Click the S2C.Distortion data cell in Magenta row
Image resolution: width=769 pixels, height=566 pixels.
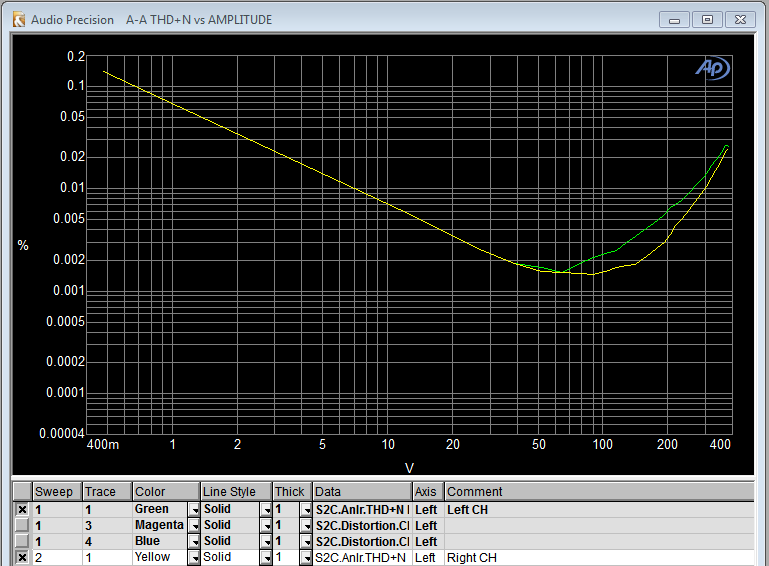[362, 526]
